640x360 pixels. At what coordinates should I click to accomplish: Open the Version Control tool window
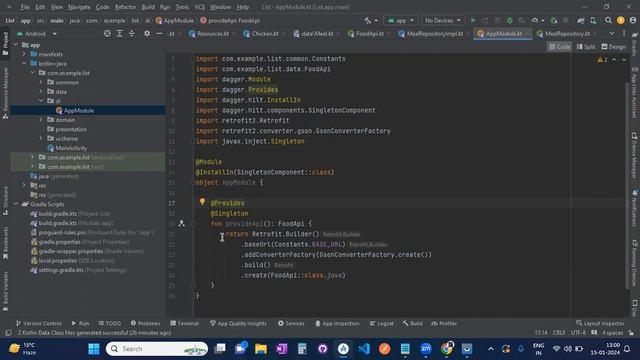pyautogui.click(x=39, y=323)
